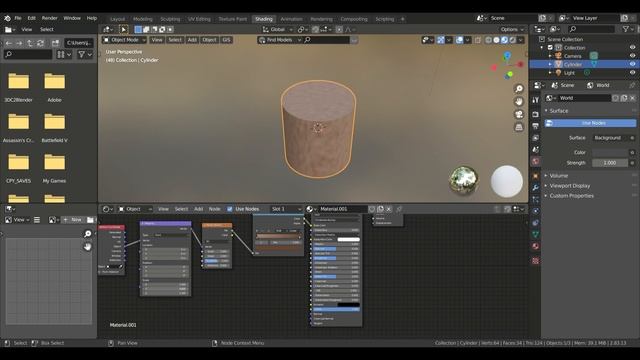Switch orthographic/perspective grid gizmo in viewport
640x360 pixels.
click(x=519, y=127)
